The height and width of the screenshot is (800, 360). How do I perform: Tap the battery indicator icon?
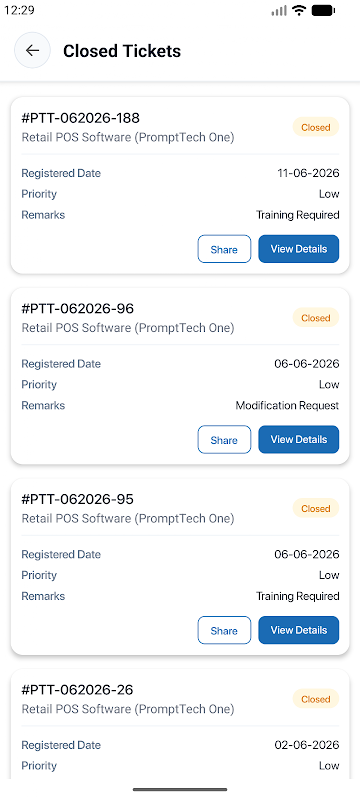(323, 10)
